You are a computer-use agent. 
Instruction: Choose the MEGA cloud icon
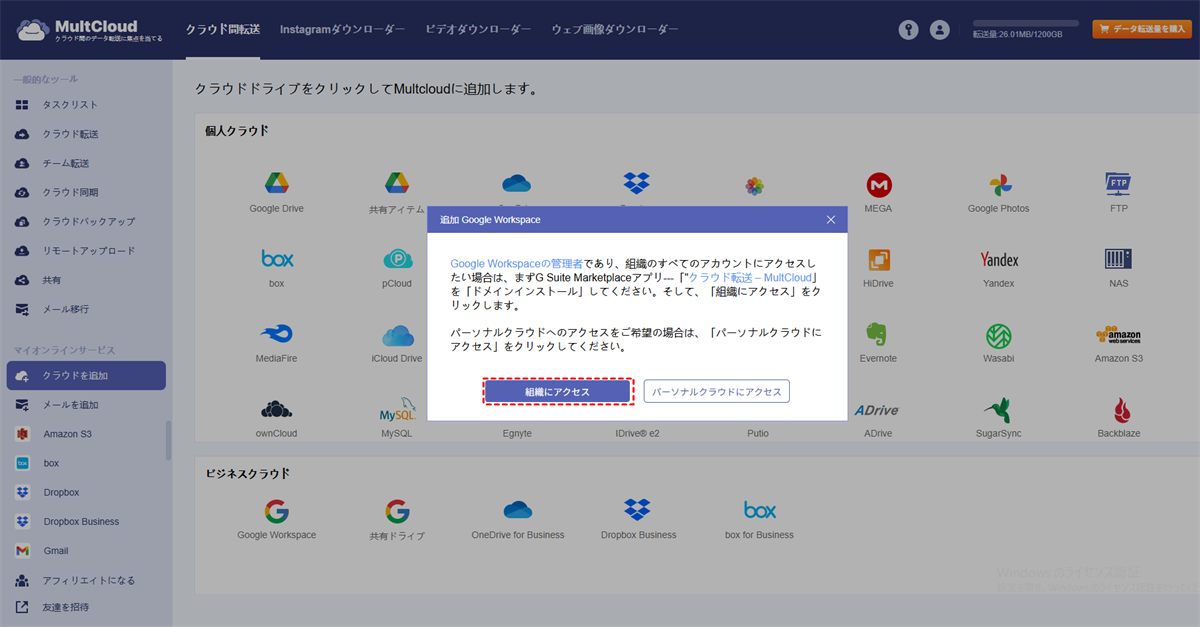tap(879, 184)
